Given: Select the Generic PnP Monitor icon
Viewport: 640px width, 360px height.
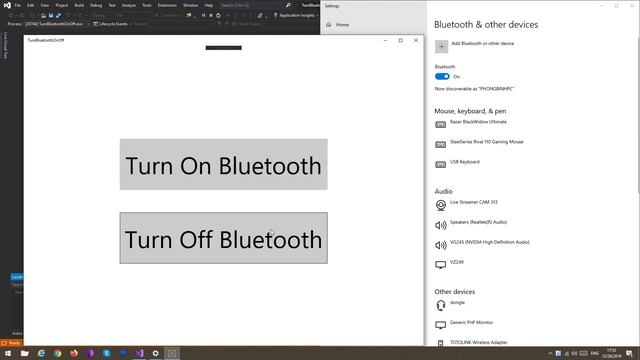Looking at the screenshot, I should tap(440, 325).
